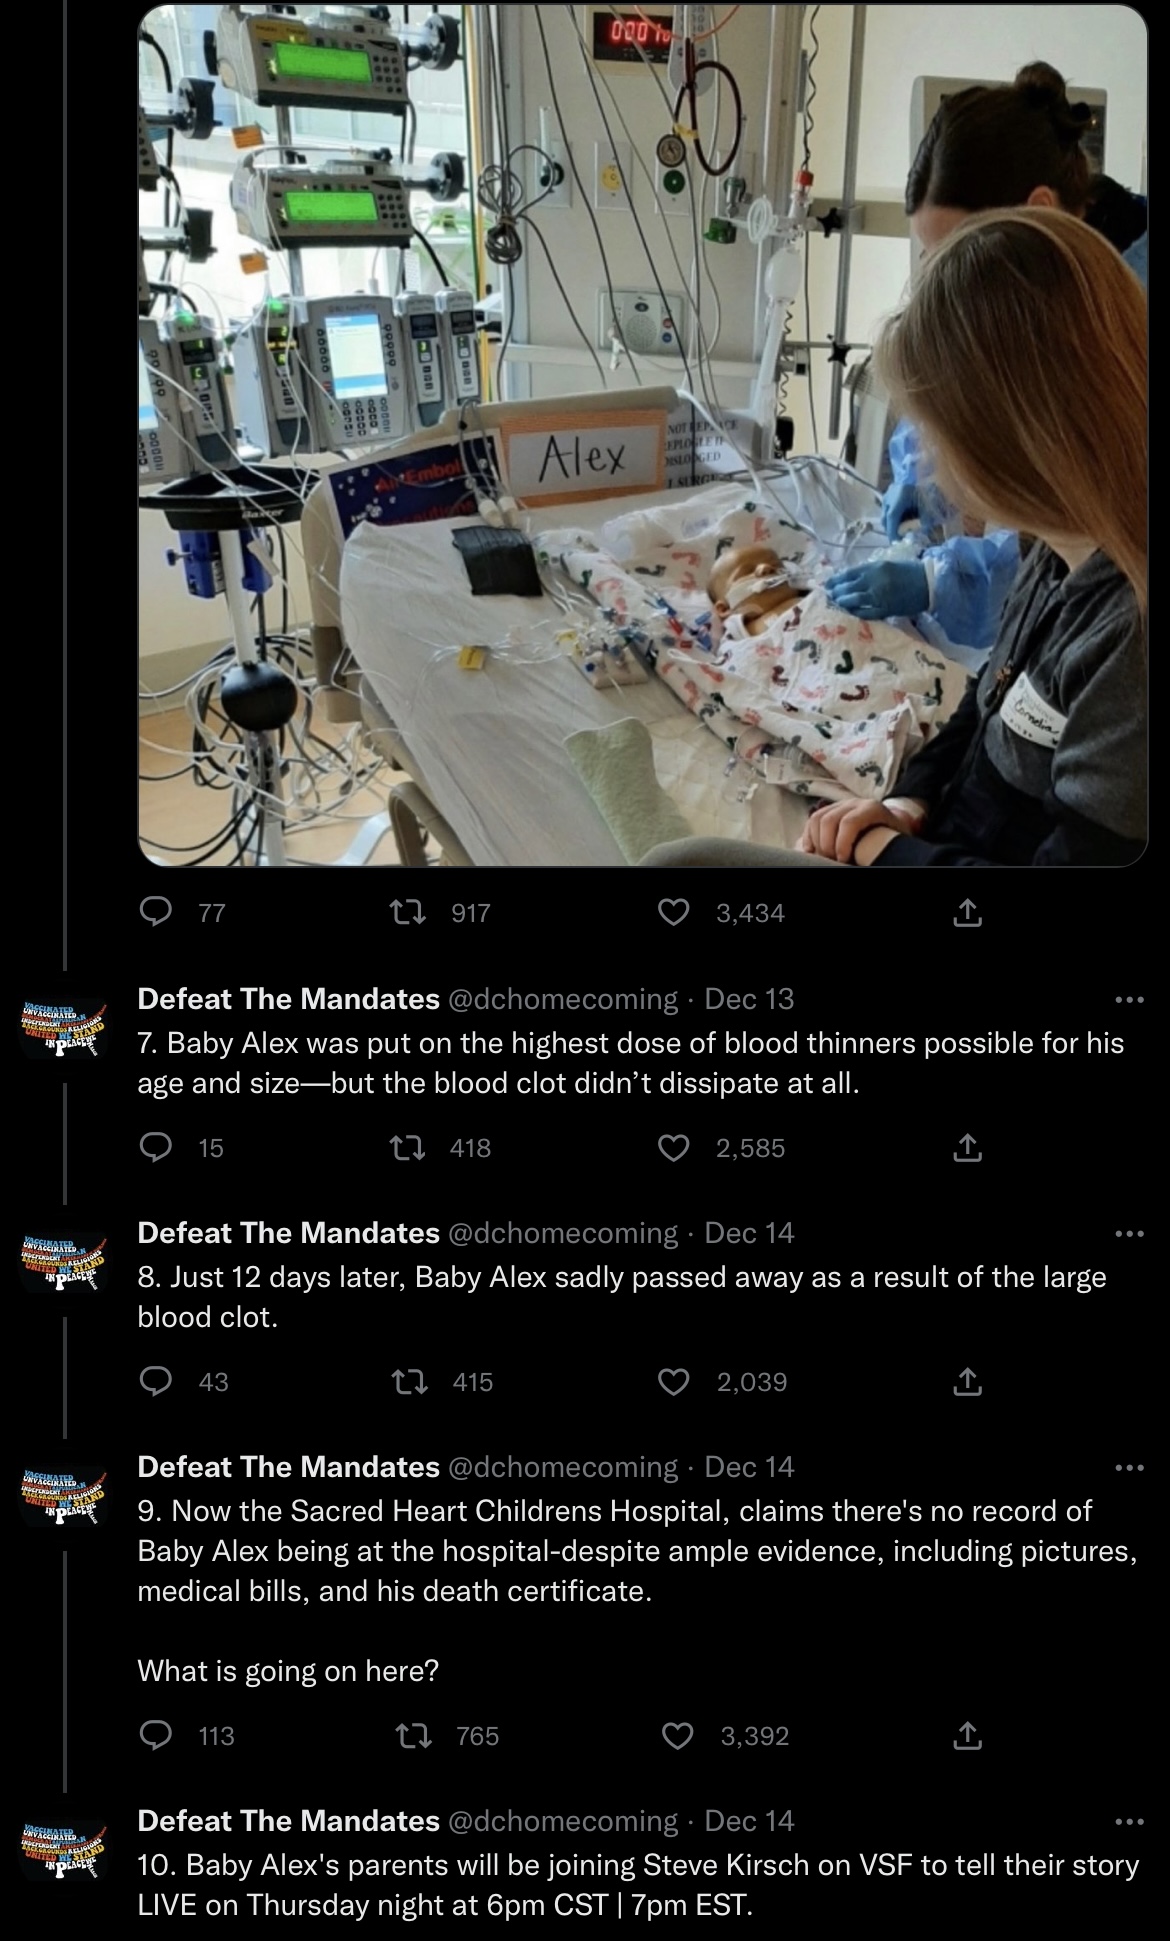1170x1941 pixels.
Task: Open more options for tweet 7
Action: coord(1128,999)
